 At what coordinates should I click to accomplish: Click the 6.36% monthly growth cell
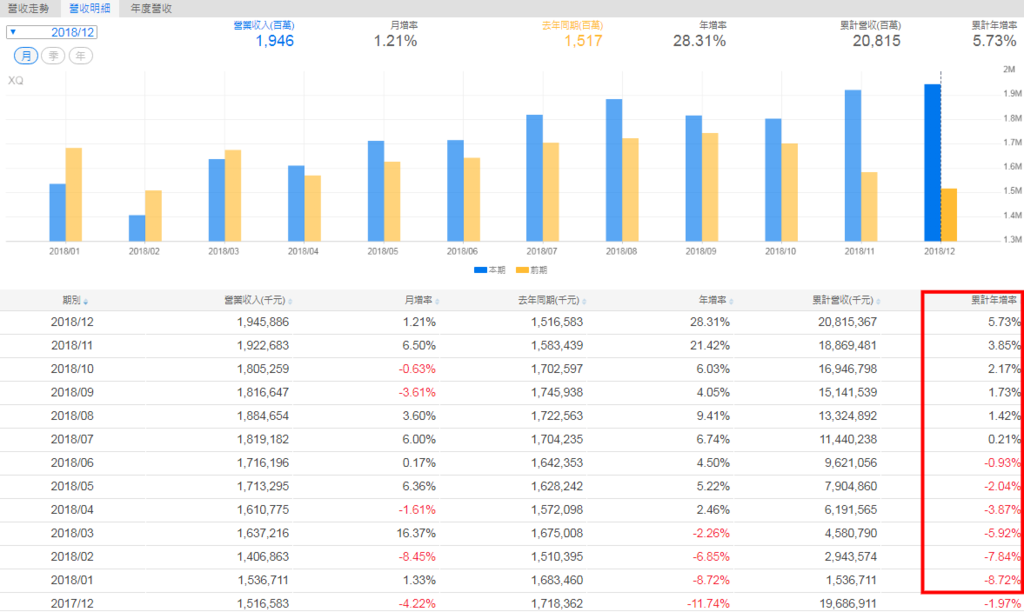pos(419,487)
